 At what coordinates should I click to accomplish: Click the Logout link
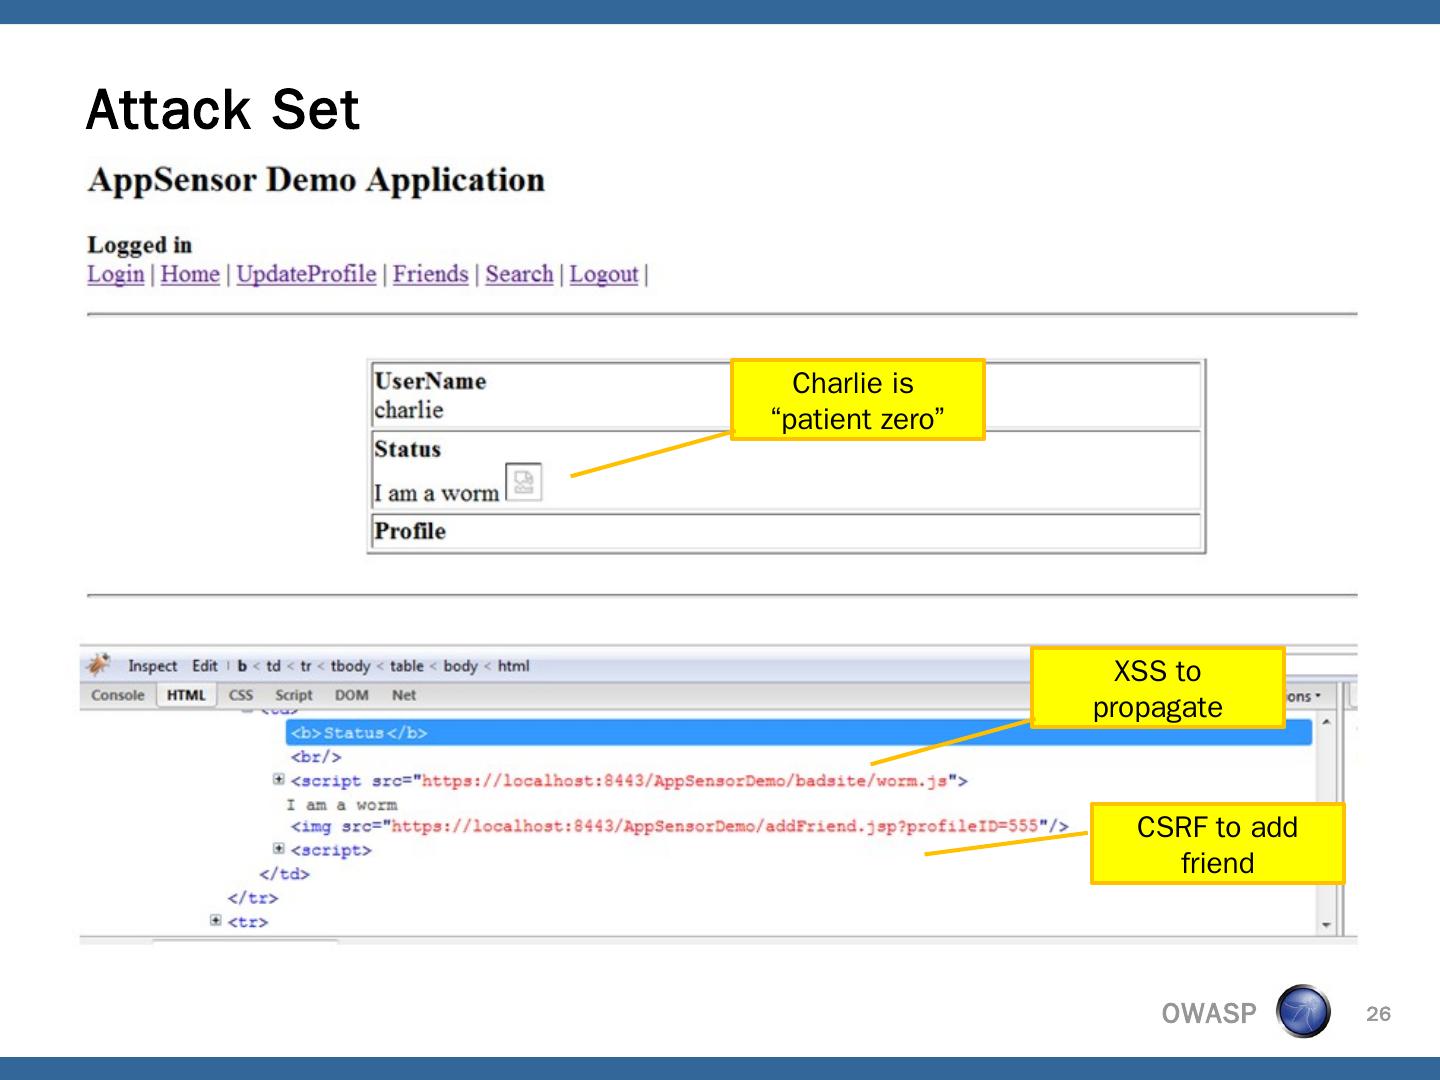tap(603, 274)
